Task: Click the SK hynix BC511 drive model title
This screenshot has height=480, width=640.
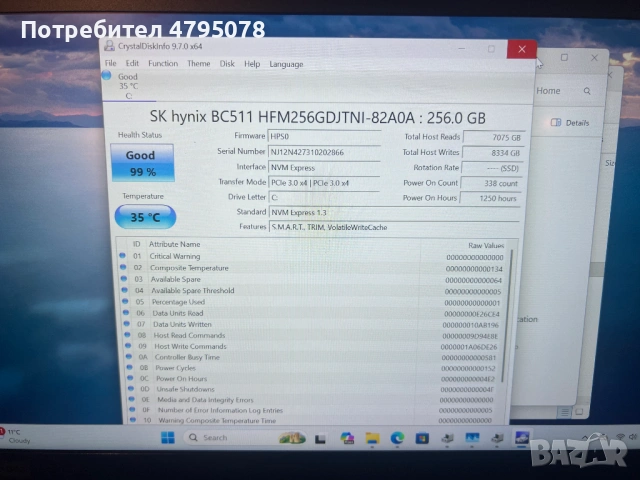Action: click(x=318, y=118)
